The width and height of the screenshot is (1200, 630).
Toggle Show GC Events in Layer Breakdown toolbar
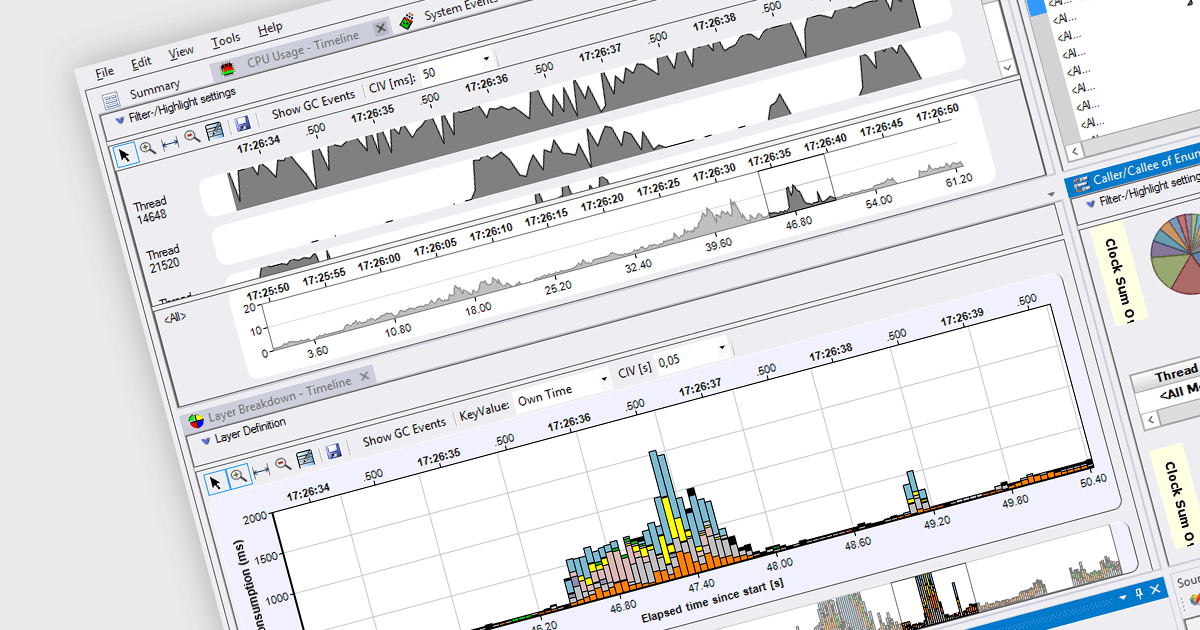404,432
